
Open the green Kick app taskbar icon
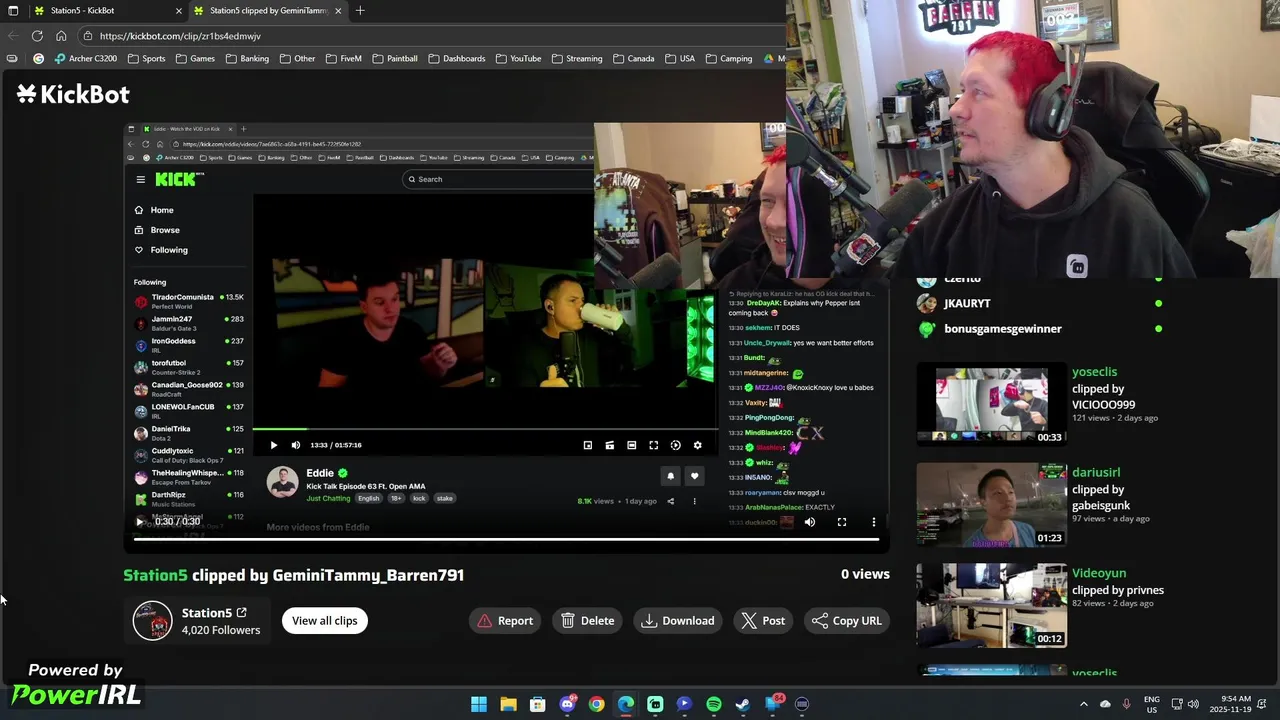(x=655, y=704)
